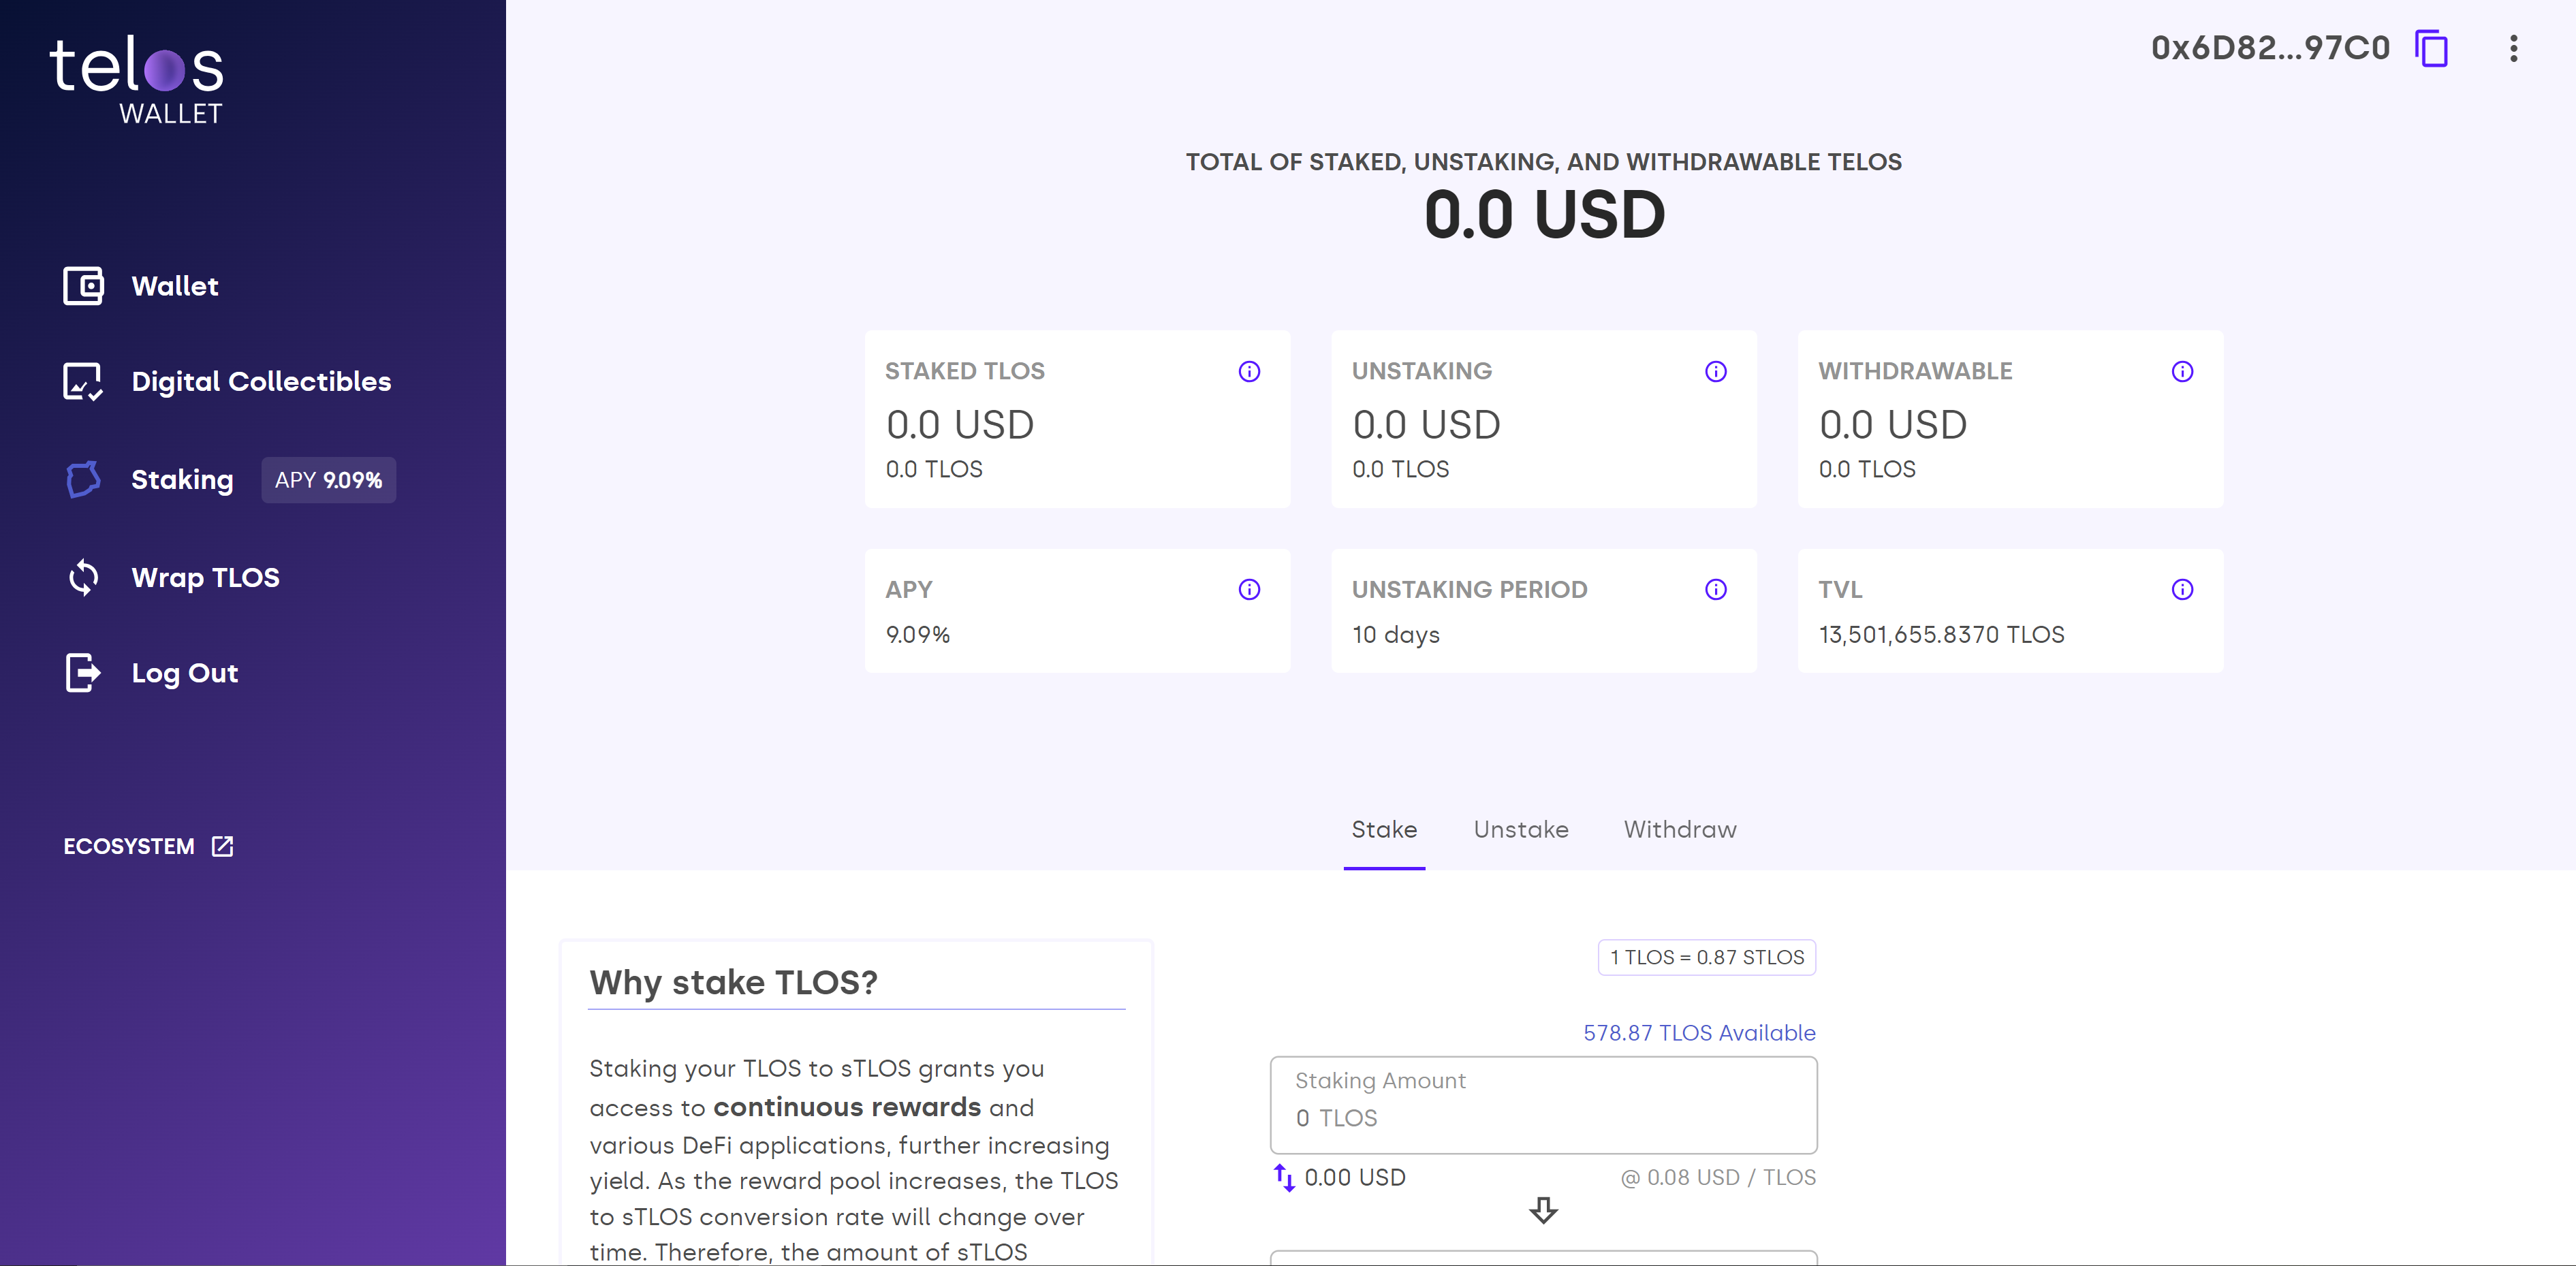Click the APY 9.09% badge

pyautogui.click(x=328, y=480)
